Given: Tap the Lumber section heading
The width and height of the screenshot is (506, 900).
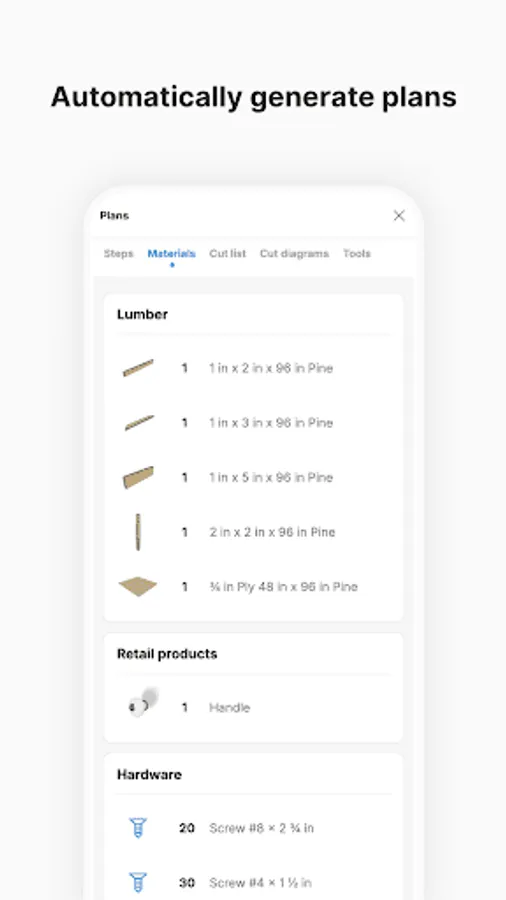Looking at the screenshot, I should (142, 315).
